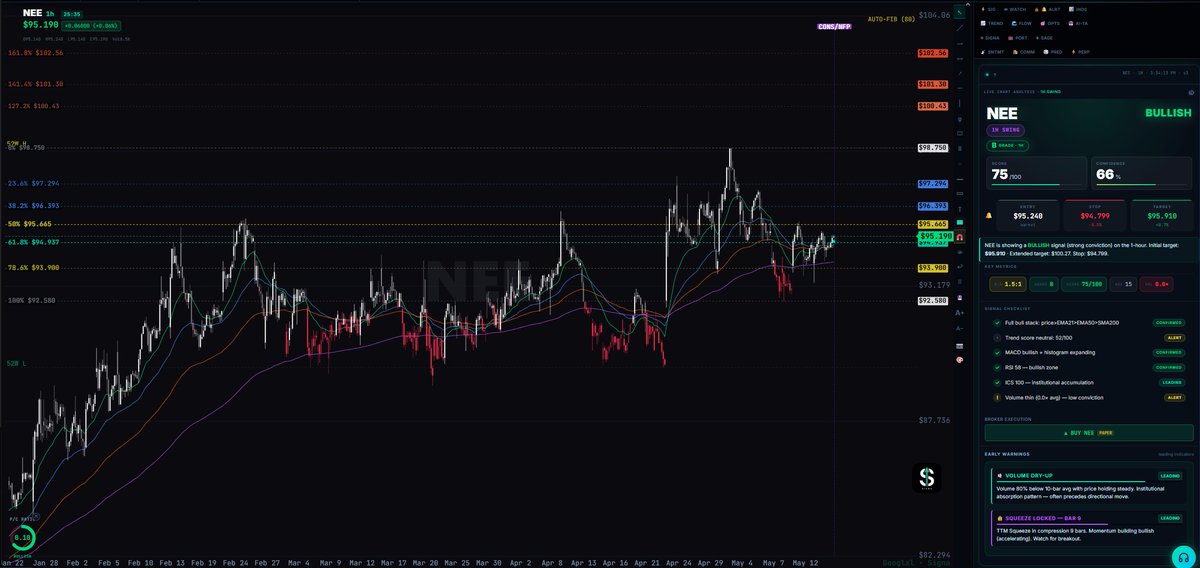Open the SAGE tab
The width and height of the screenshot is (1200, 568).
1044,38
